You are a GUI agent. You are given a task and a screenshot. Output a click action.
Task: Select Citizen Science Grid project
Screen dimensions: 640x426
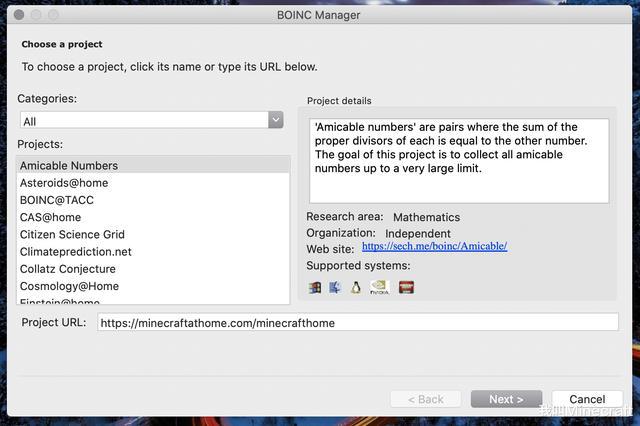153,234
